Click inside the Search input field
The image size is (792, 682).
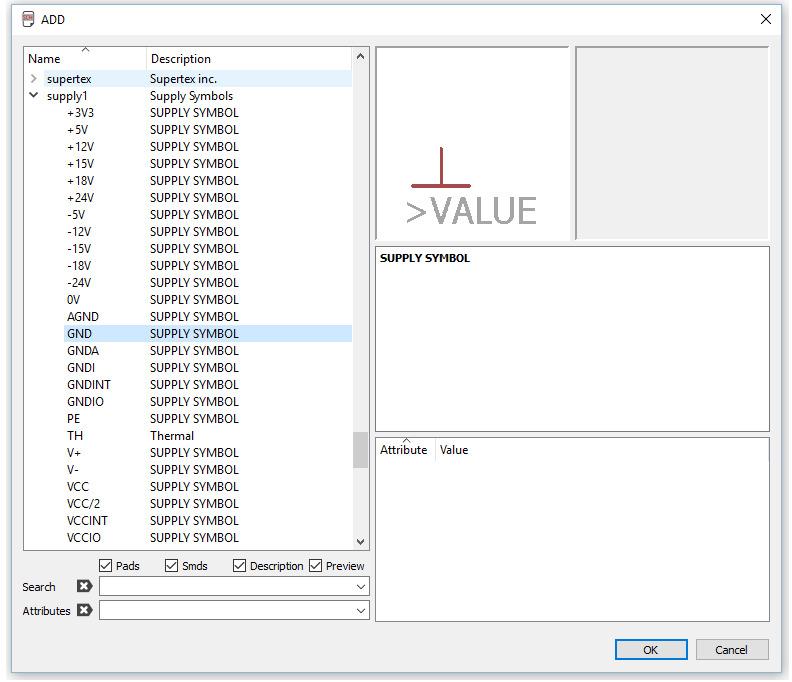234,587
